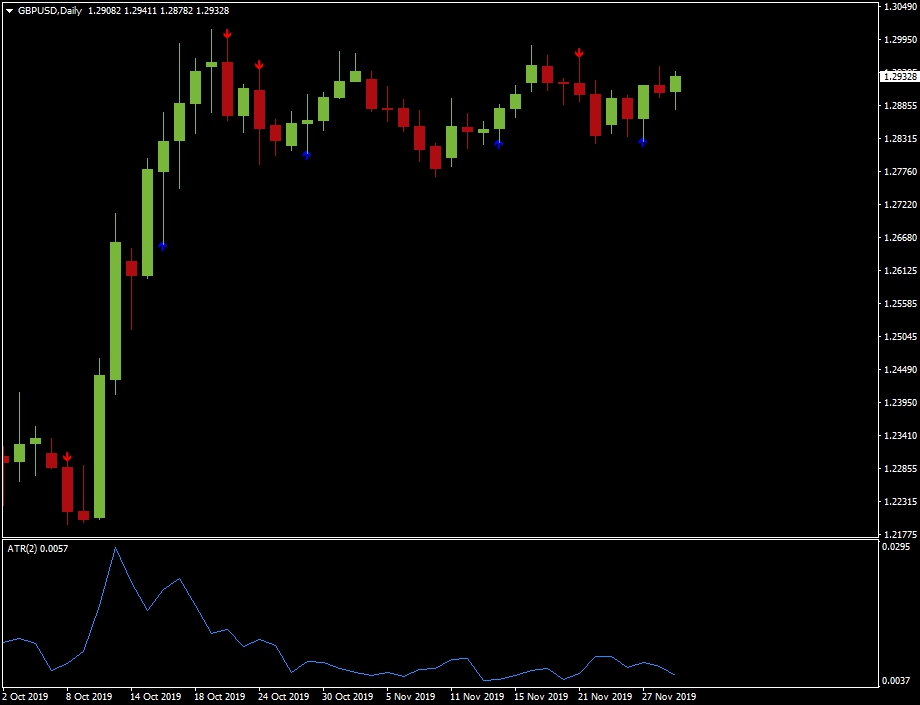Select the blue arrow below 29 Oct candle
Image resolution: width=920 pixels, height=705 pixels.
[x=307, y=154]
